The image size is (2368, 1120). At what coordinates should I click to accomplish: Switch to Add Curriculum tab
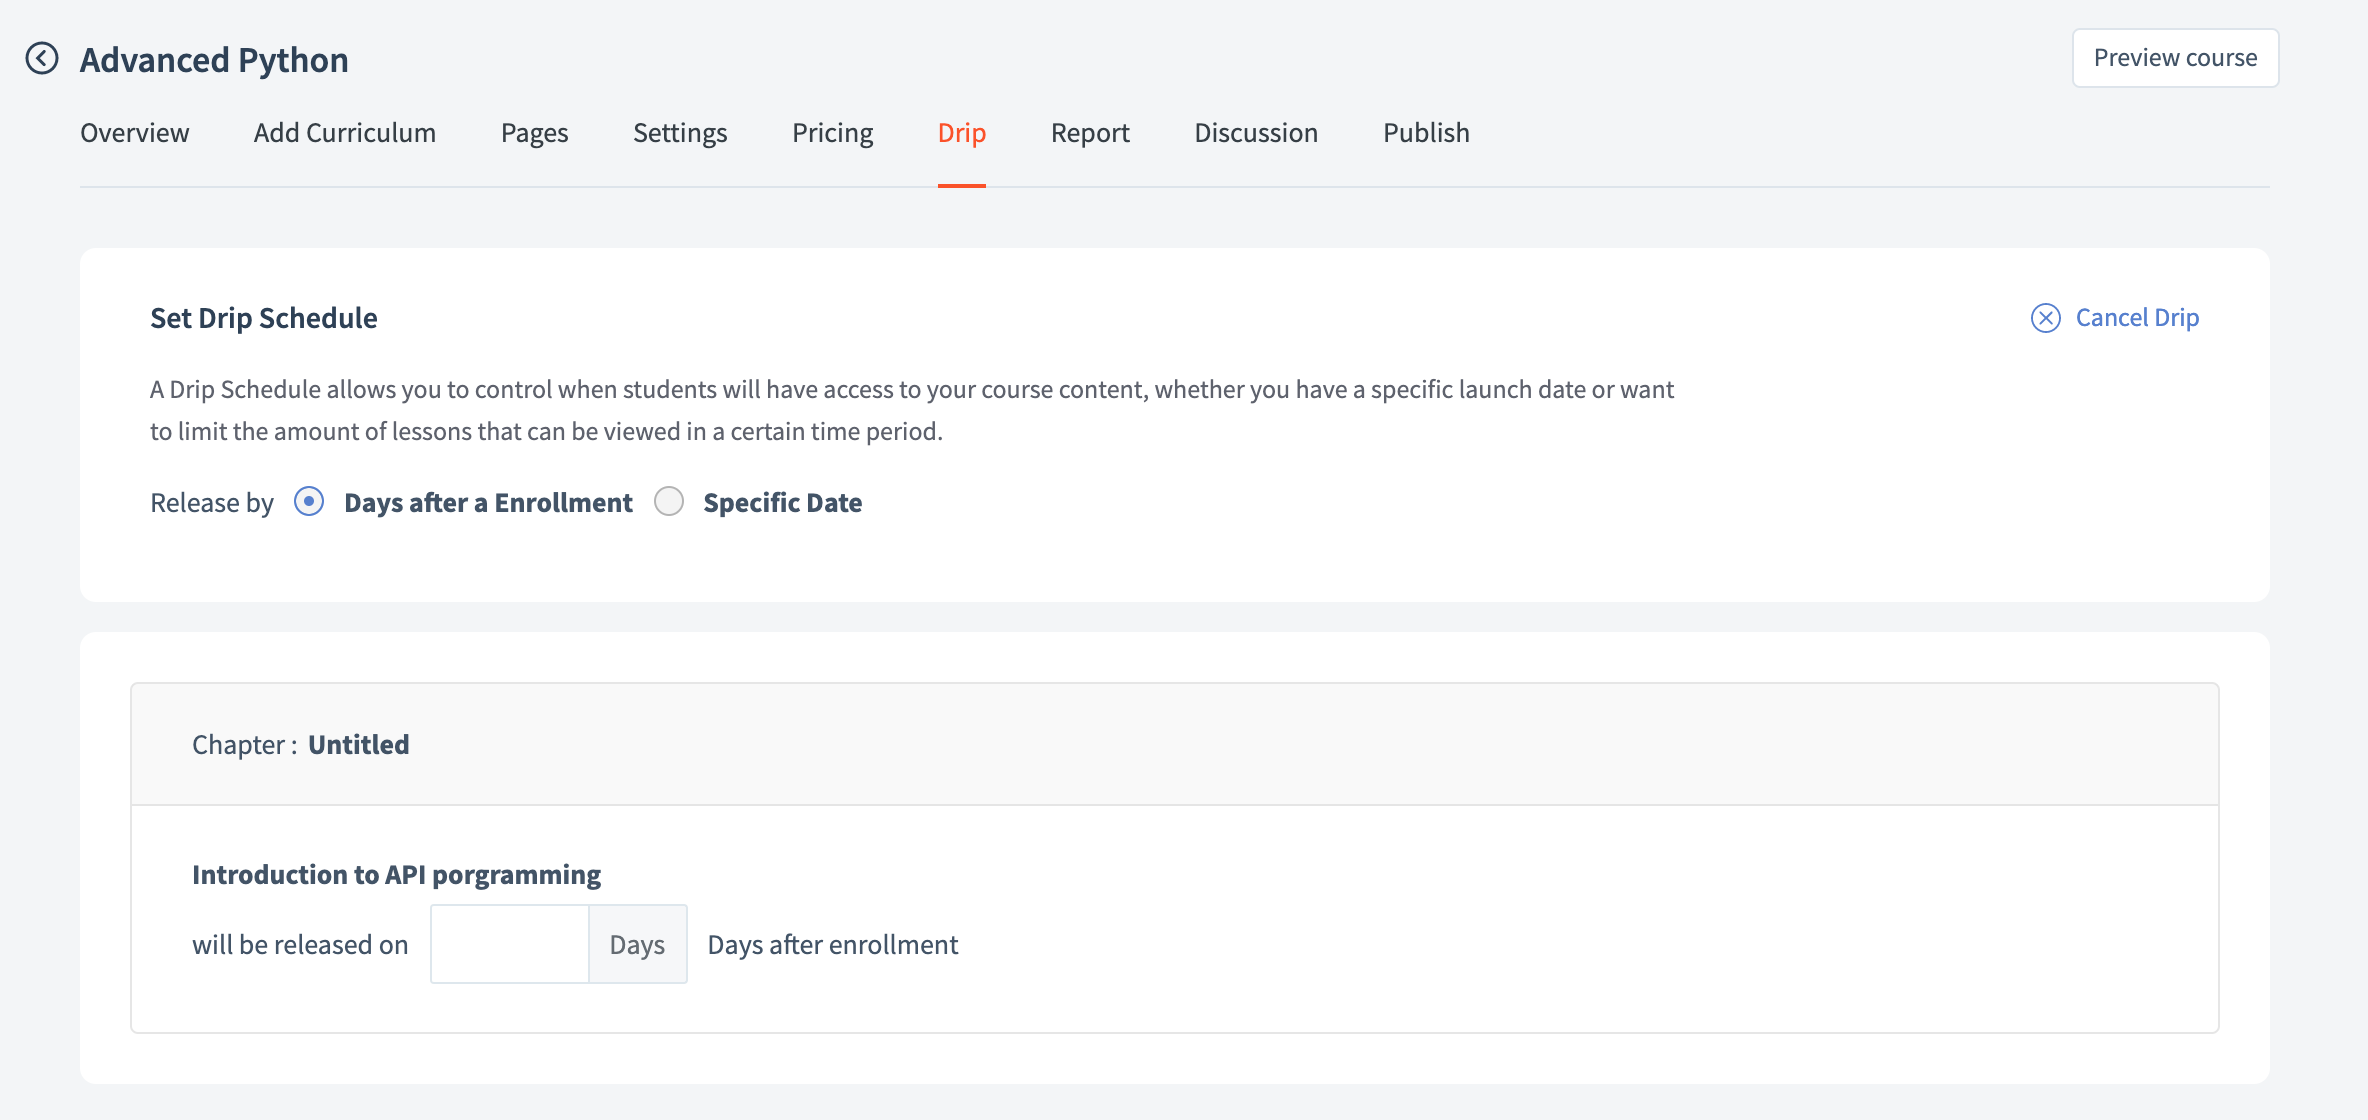(344, 133)
